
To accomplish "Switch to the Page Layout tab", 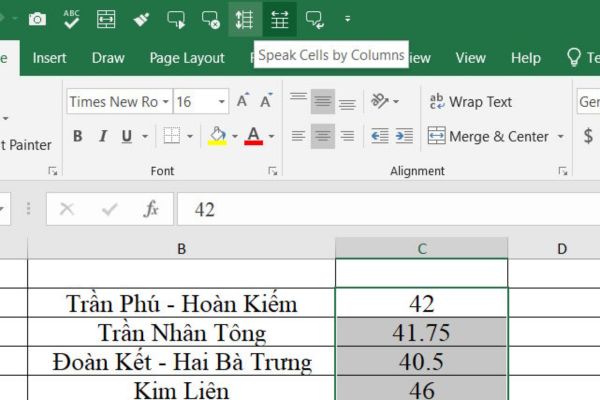I will pyautogui.click(x=187, y=58).
